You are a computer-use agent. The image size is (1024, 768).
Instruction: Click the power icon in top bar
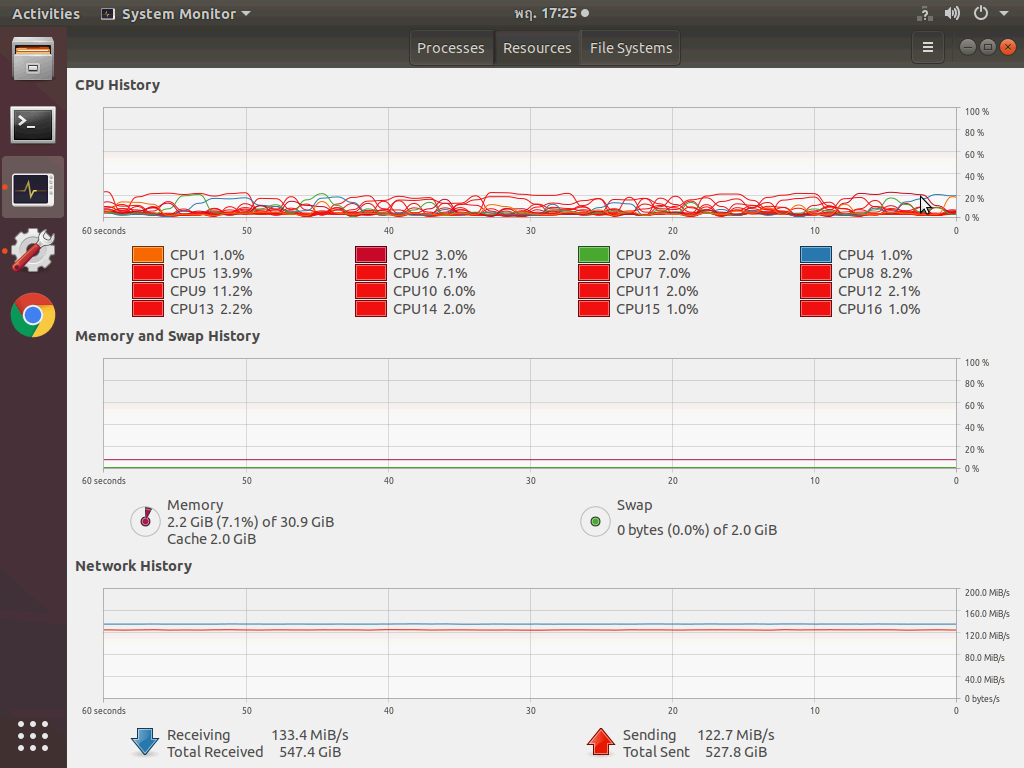point(981,13)
